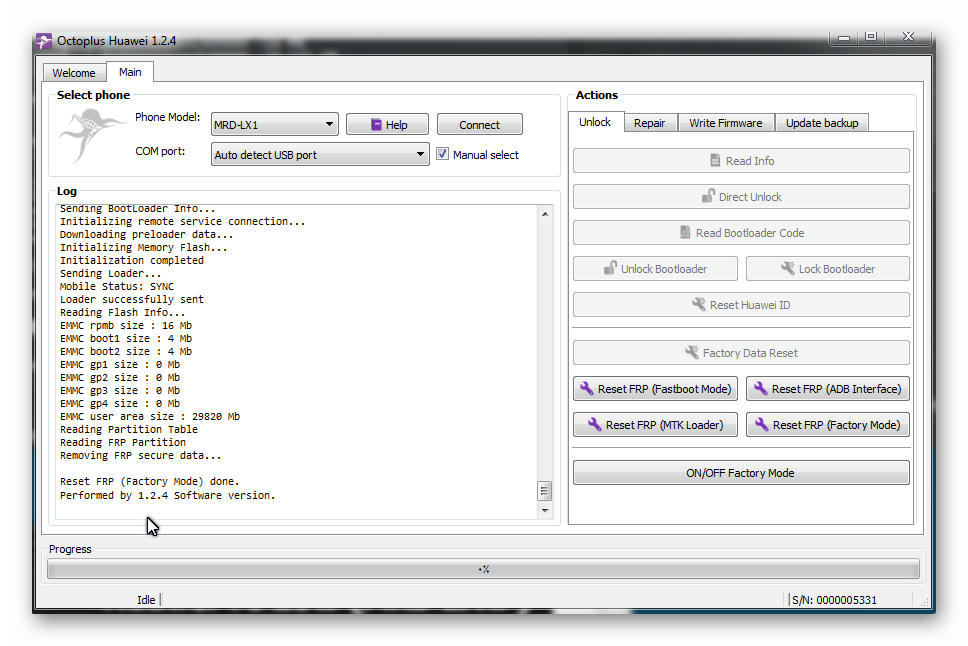Click the document icon on Read Info

pos(715,161)
